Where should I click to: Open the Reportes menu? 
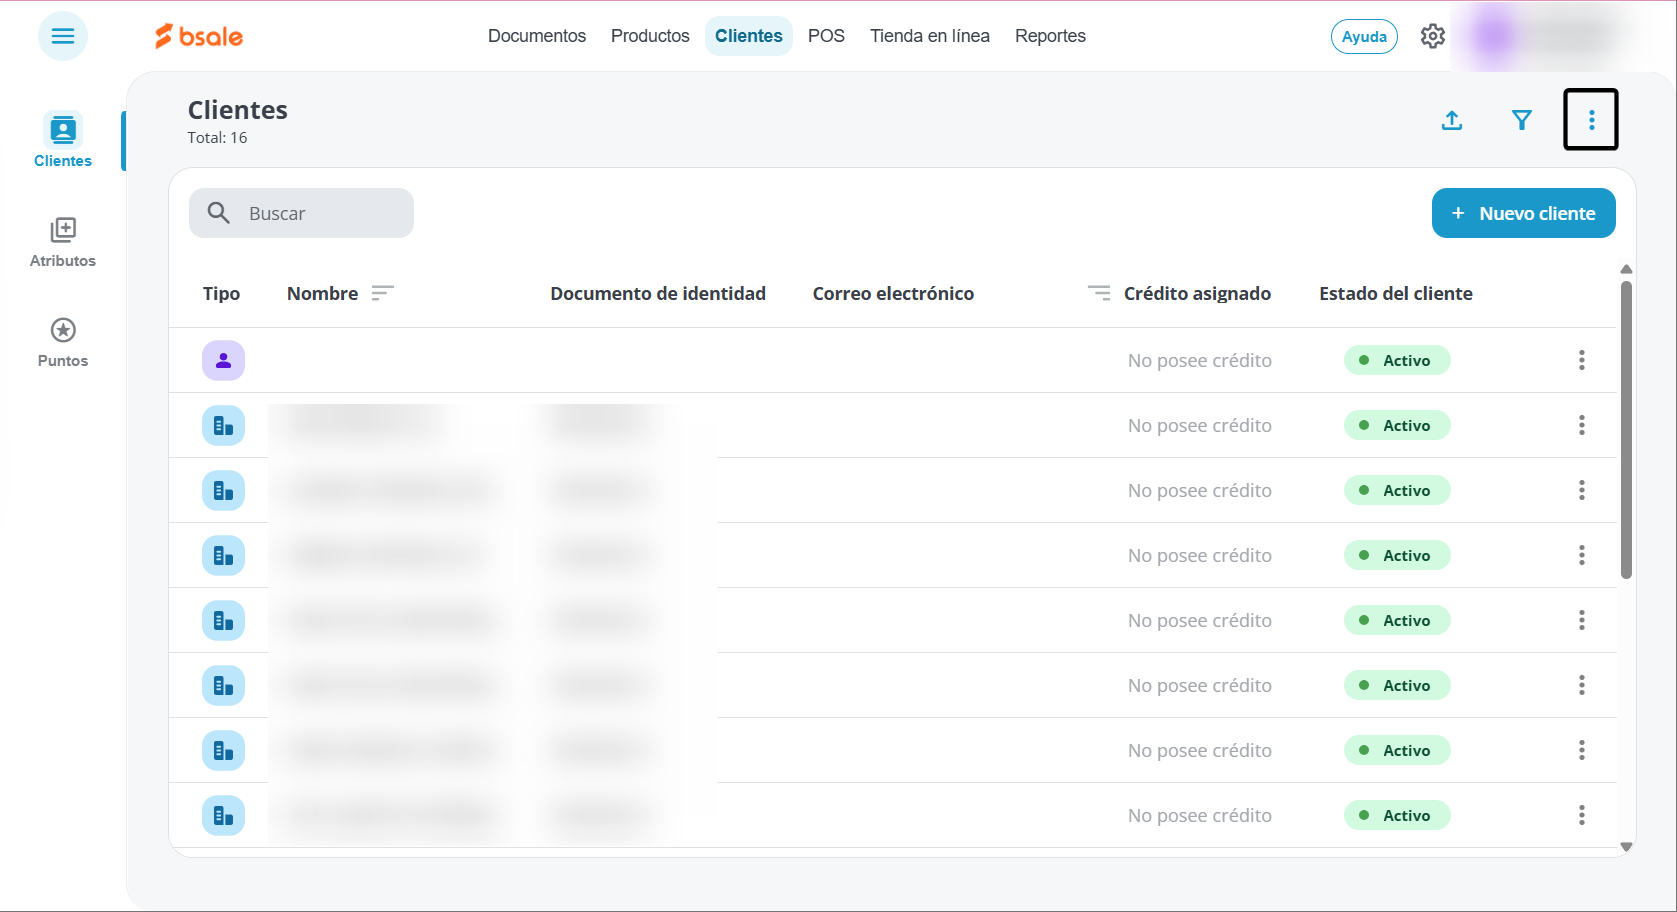[x=1050, y=36]
